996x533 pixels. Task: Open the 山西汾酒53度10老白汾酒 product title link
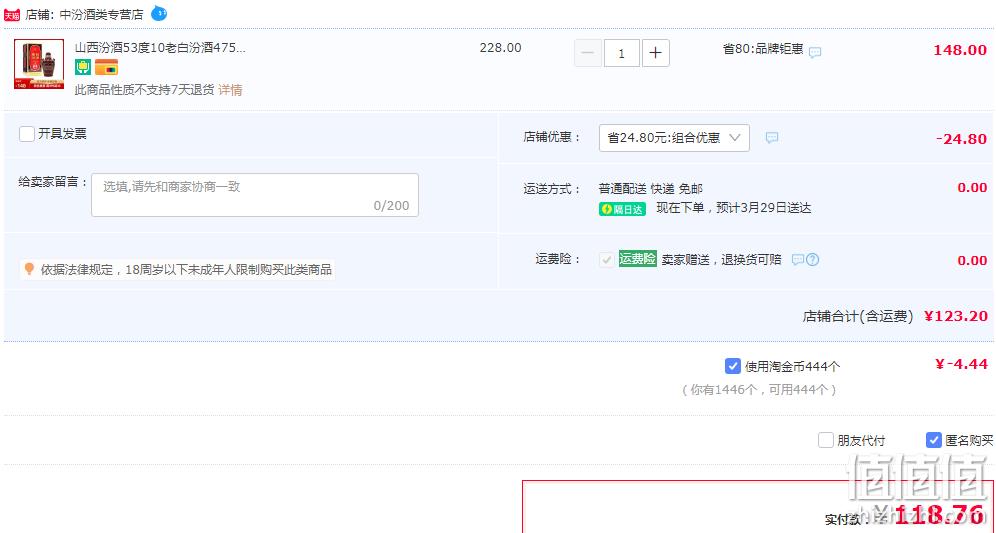[160, 48]
